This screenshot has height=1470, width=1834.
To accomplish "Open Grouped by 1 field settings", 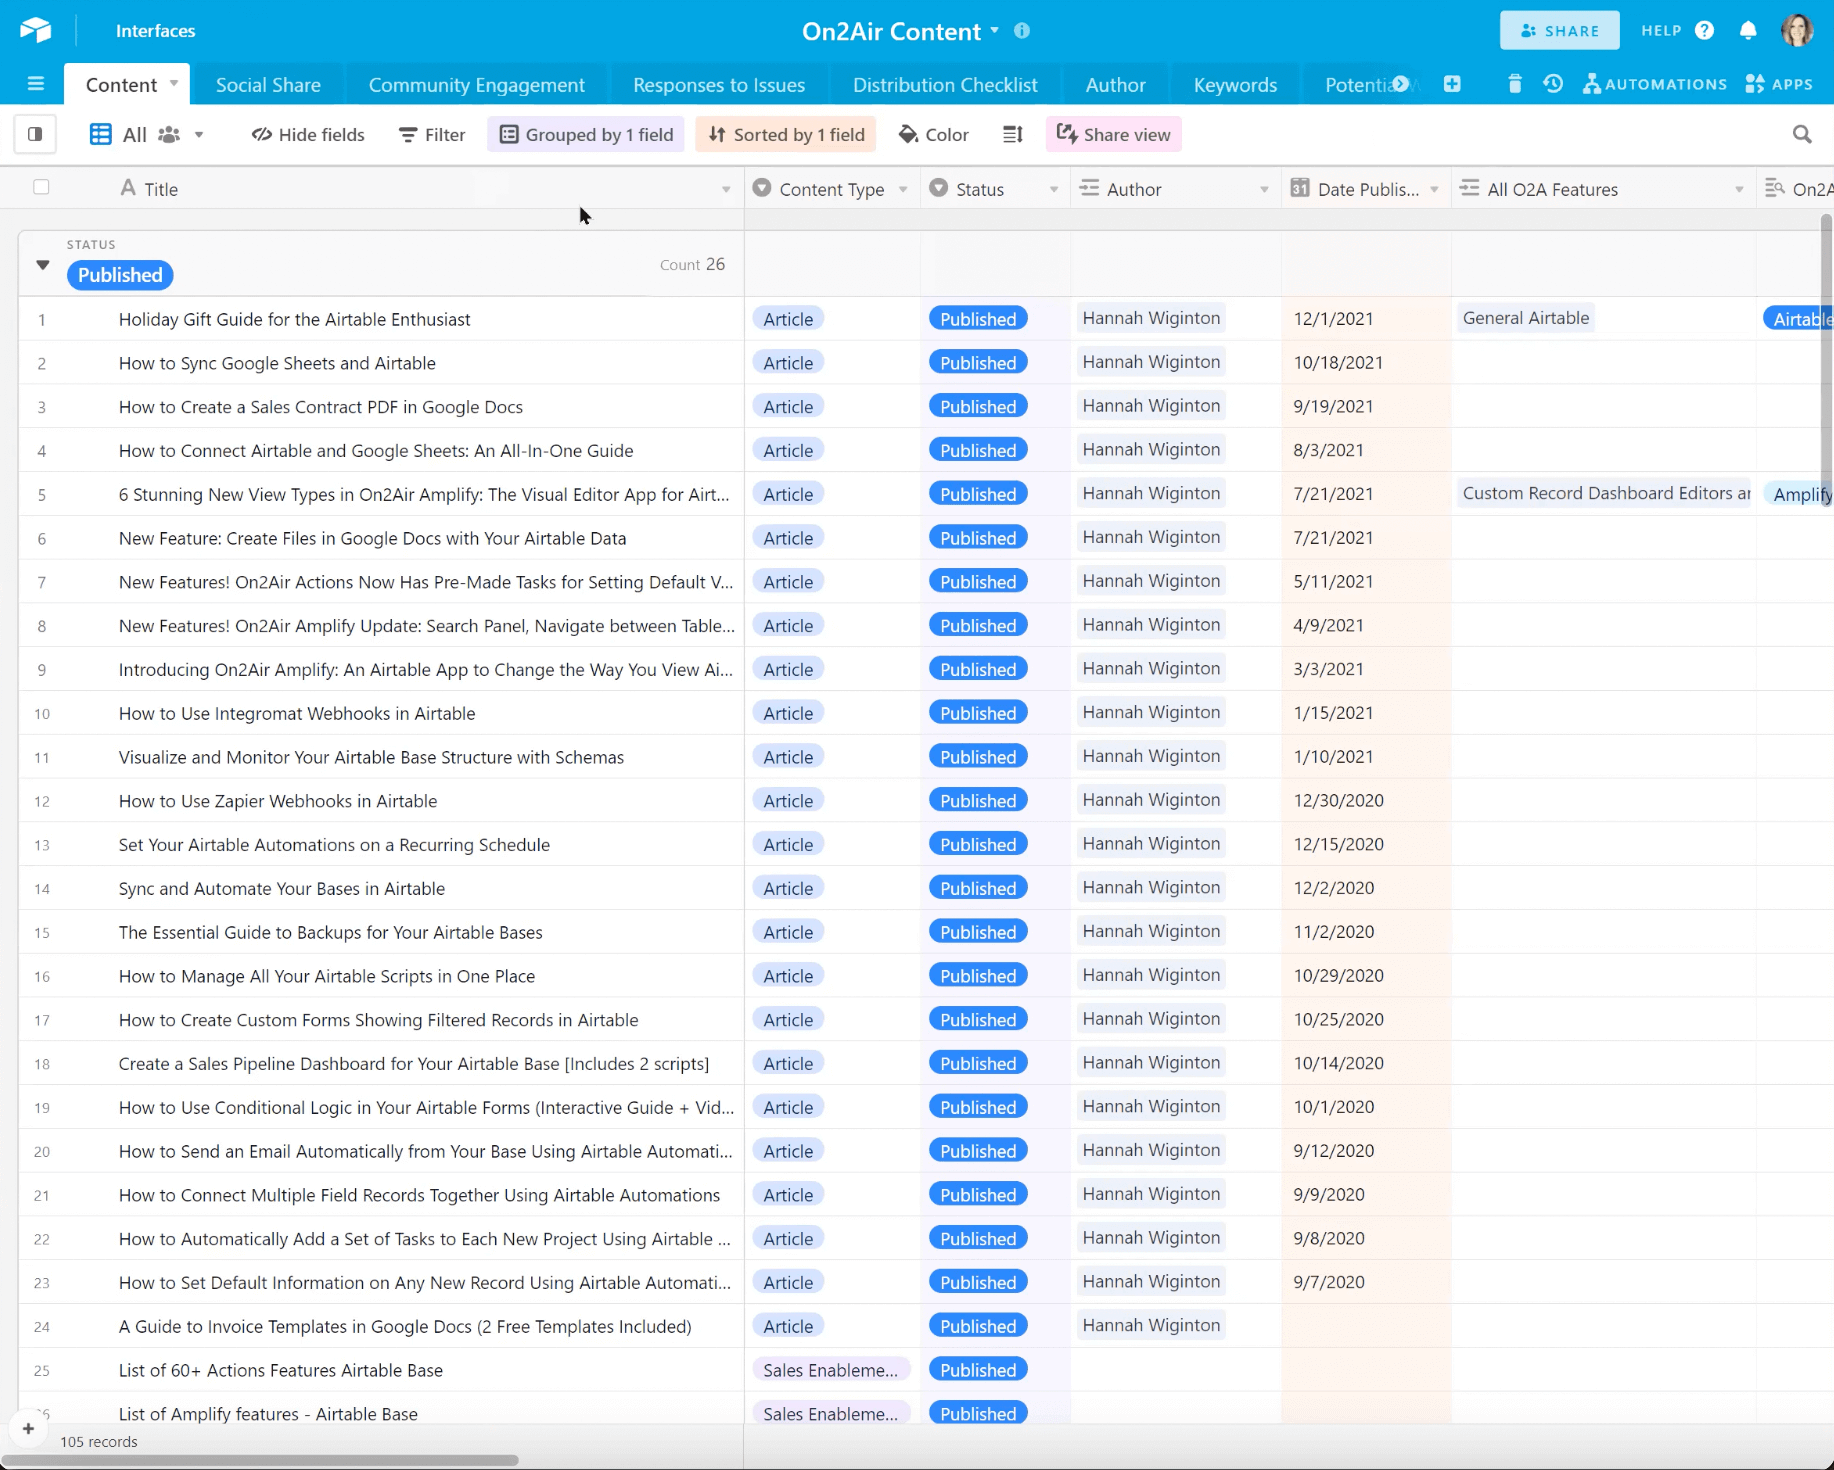I will [x=586, y=134].
